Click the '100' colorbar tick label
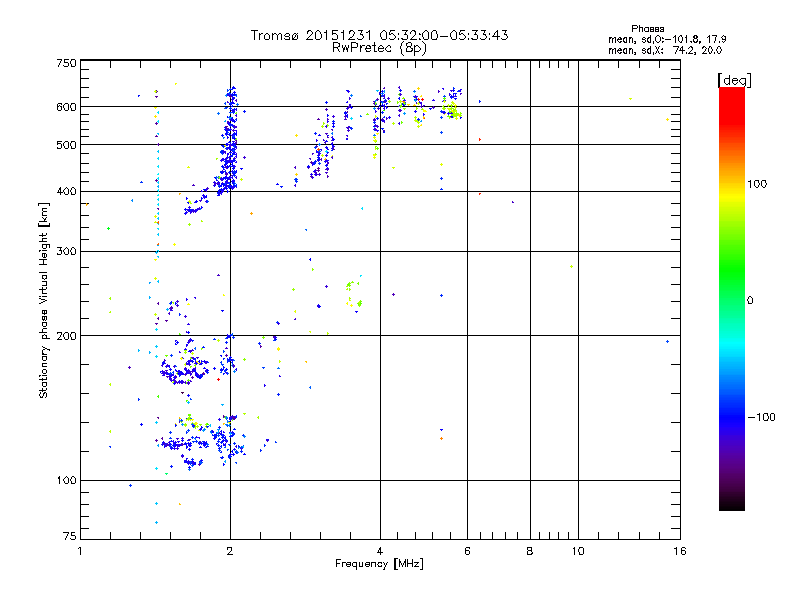Viewport: 800px width, 600px height. click(757, 184)
